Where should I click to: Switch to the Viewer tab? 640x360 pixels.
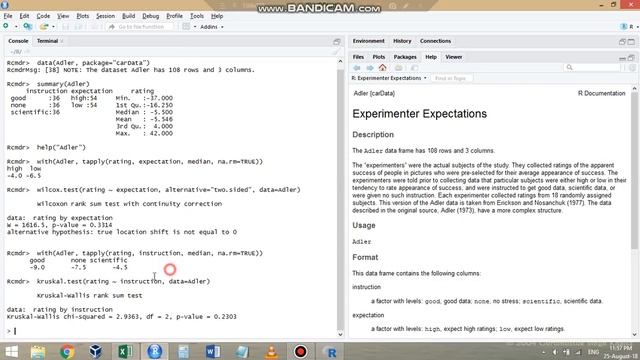453,57
